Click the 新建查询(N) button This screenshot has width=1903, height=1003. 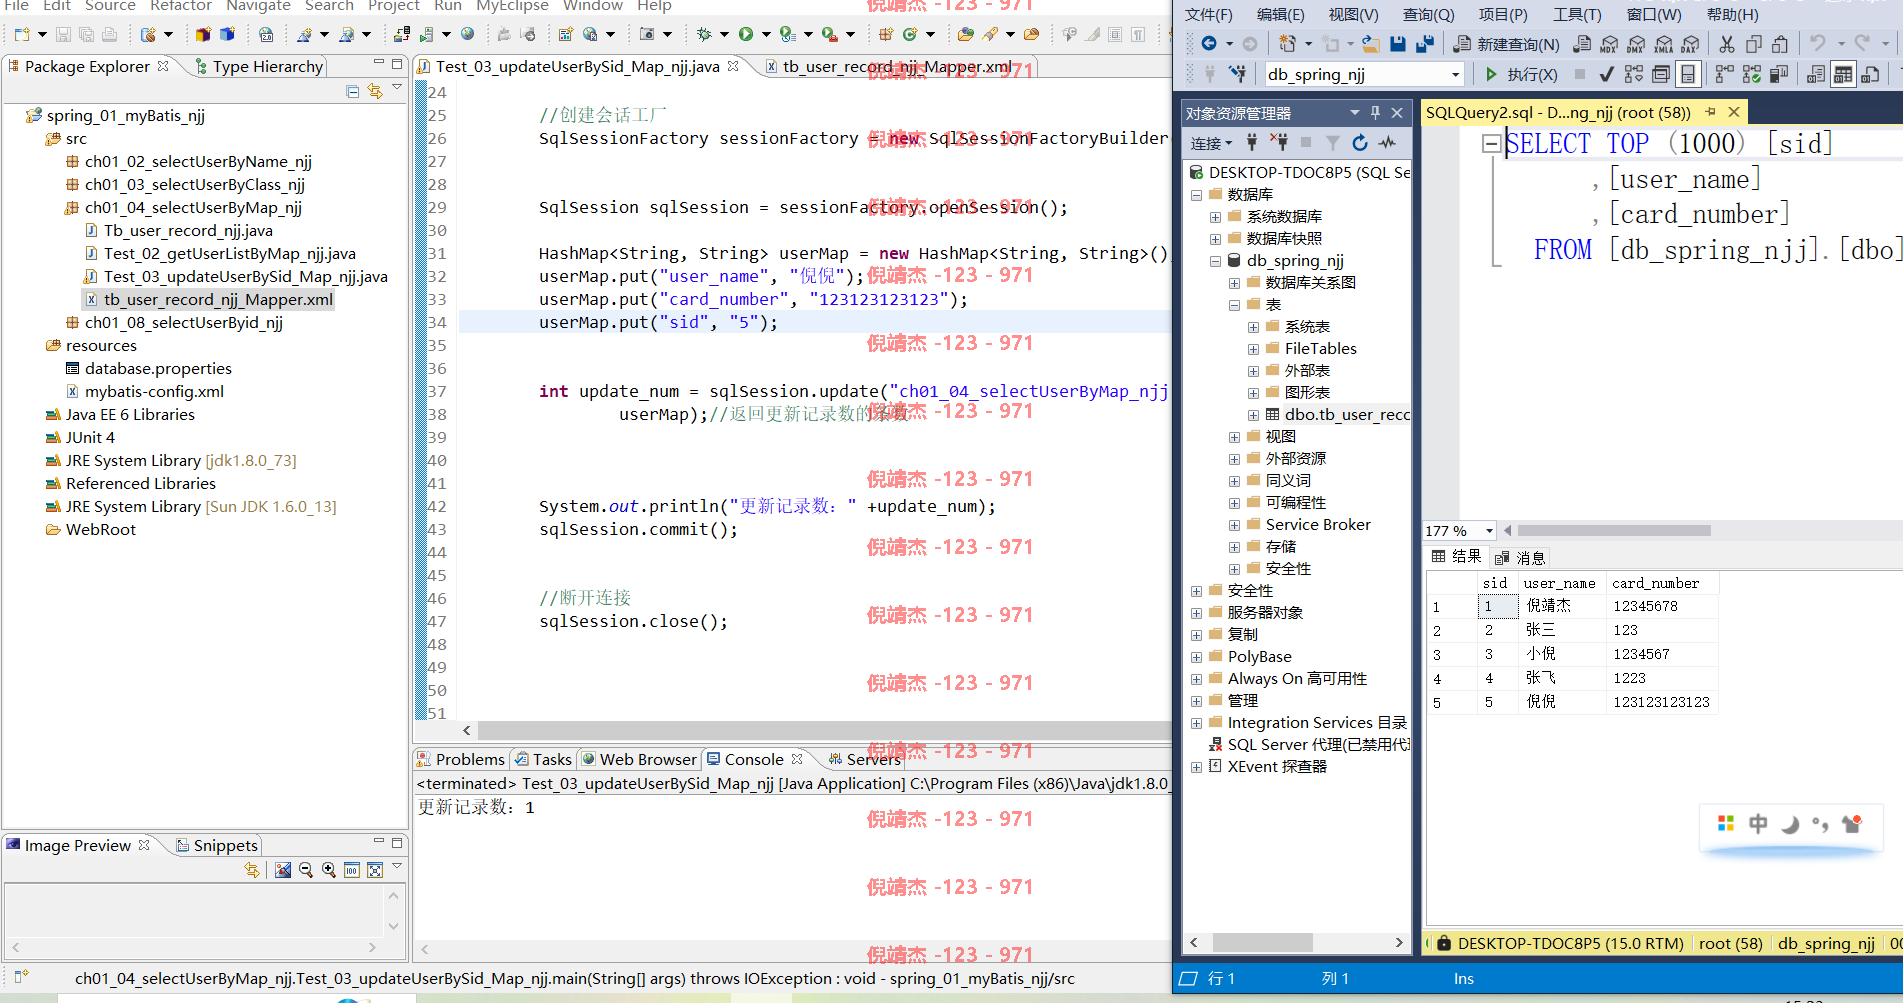[1506, 43]
